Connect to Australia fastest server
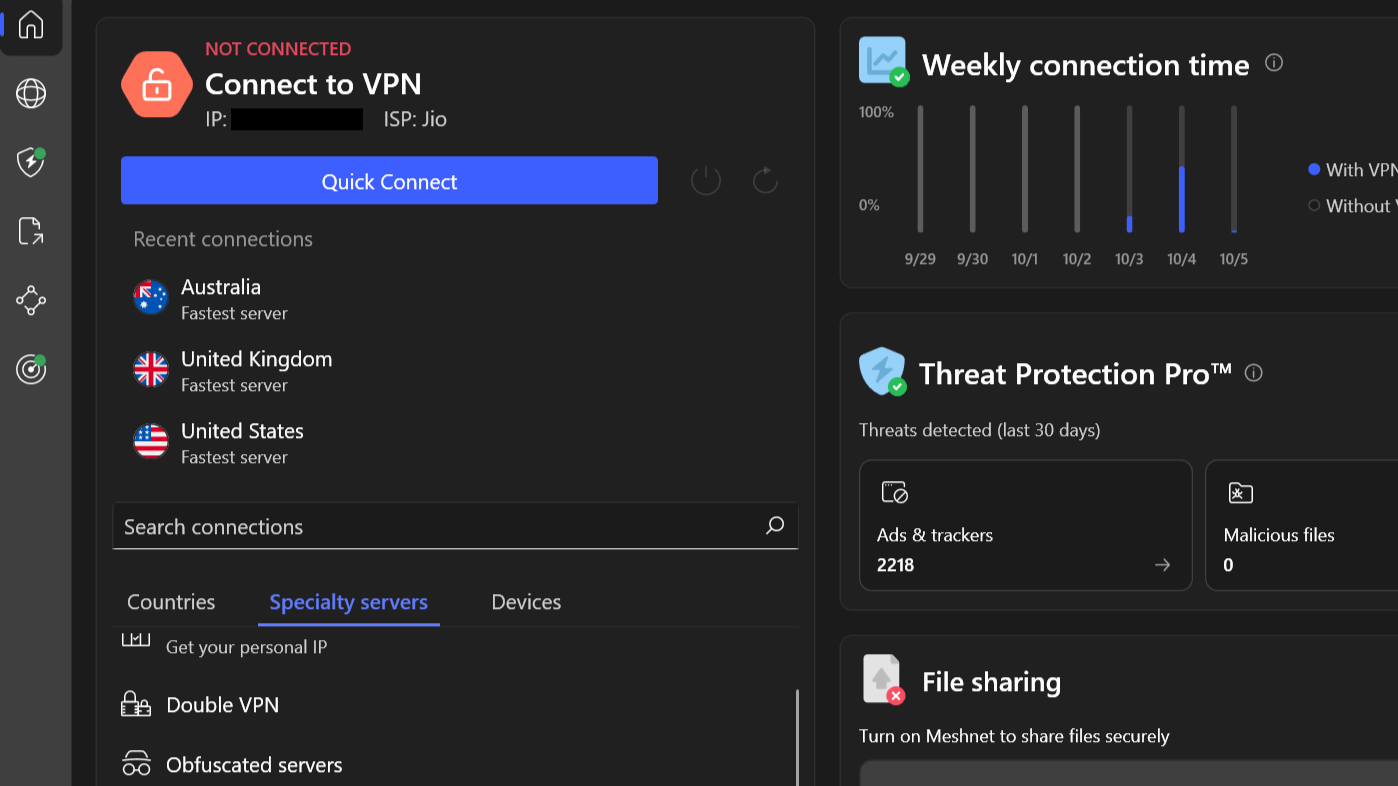The image size is (1398, 786). point(455,299)
